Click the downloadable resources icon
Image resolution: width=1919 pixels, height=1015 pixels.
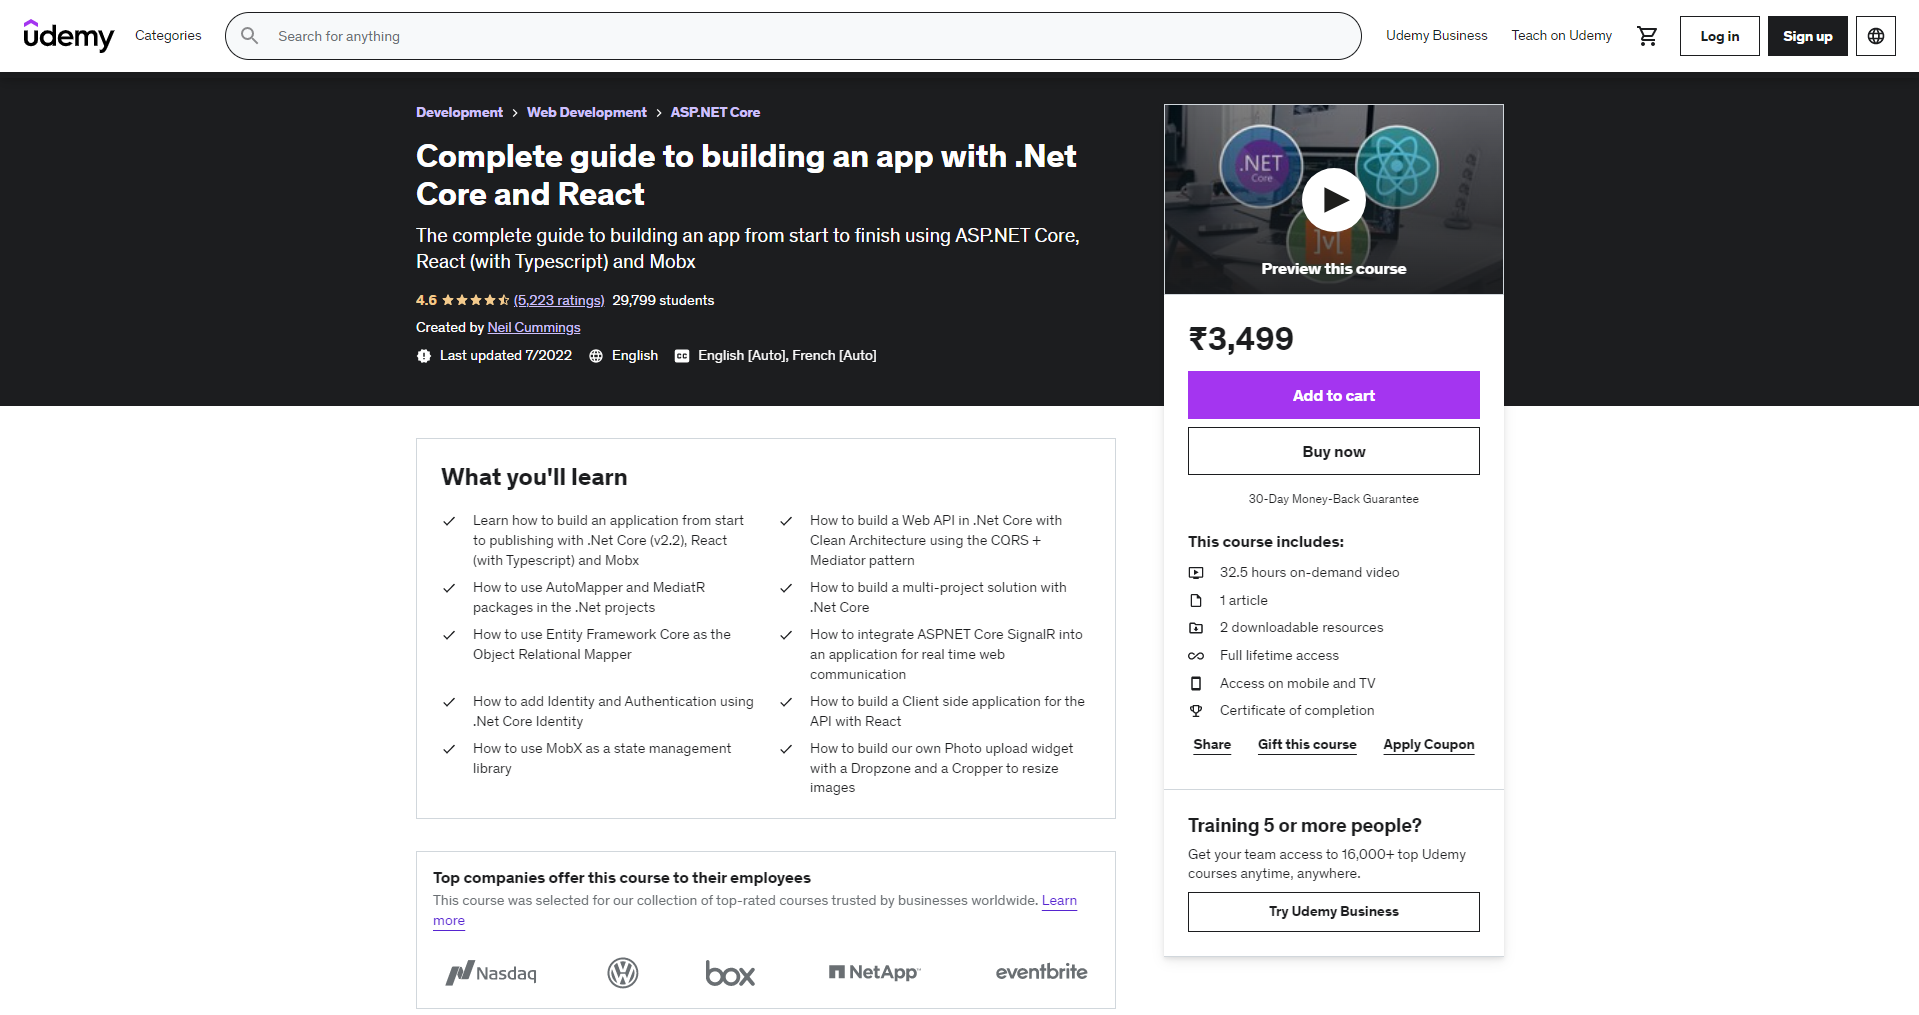pyautogui.click(x=1196, y=628)
